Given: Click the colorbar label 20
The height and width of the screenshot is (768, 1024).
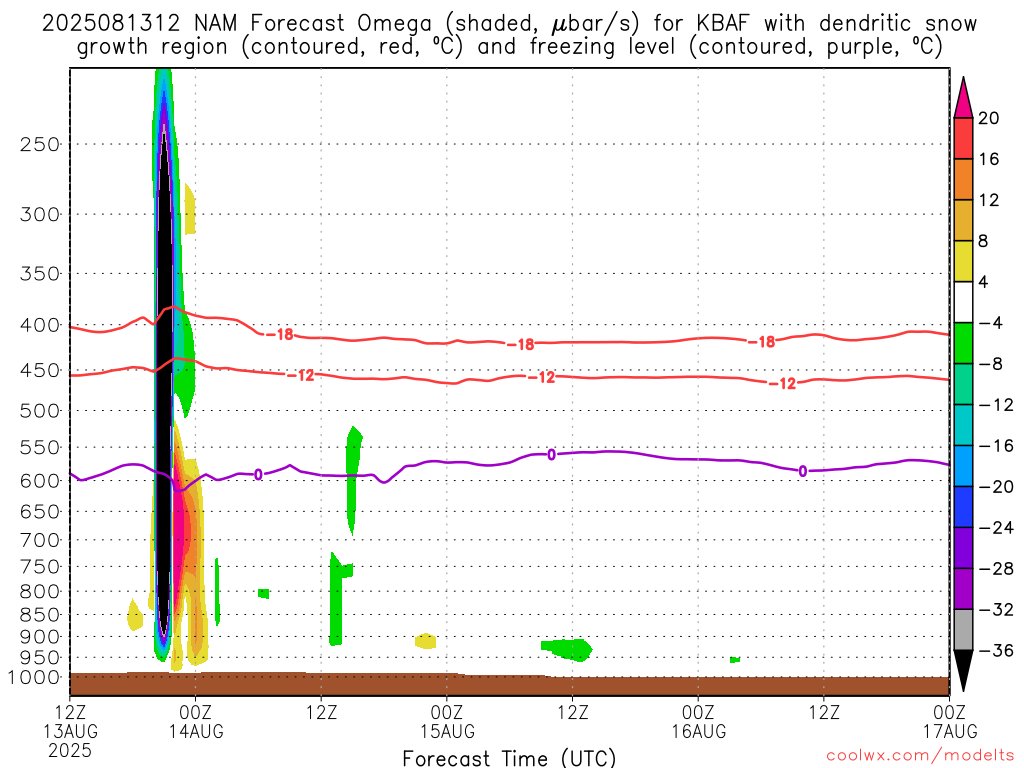Looking at the screenshot, I should click(989, 118).
